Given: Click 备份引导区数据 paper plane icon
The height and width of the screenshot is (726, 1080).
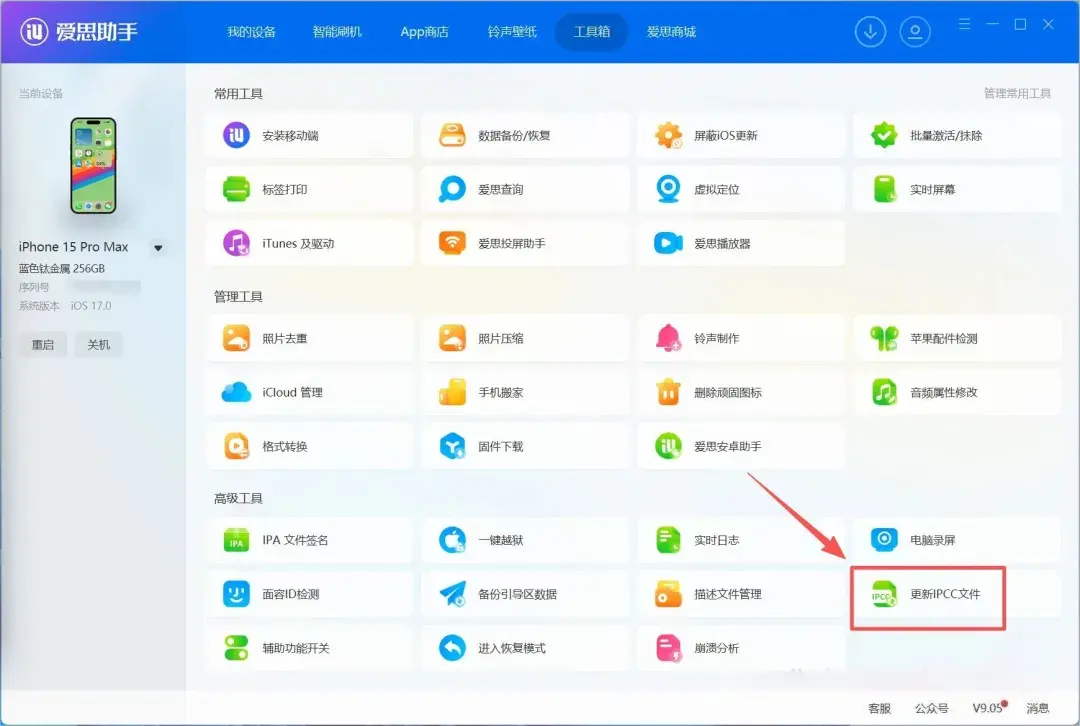Looking at the screenshot, I should pyautogui.click(x=453, y=594).
